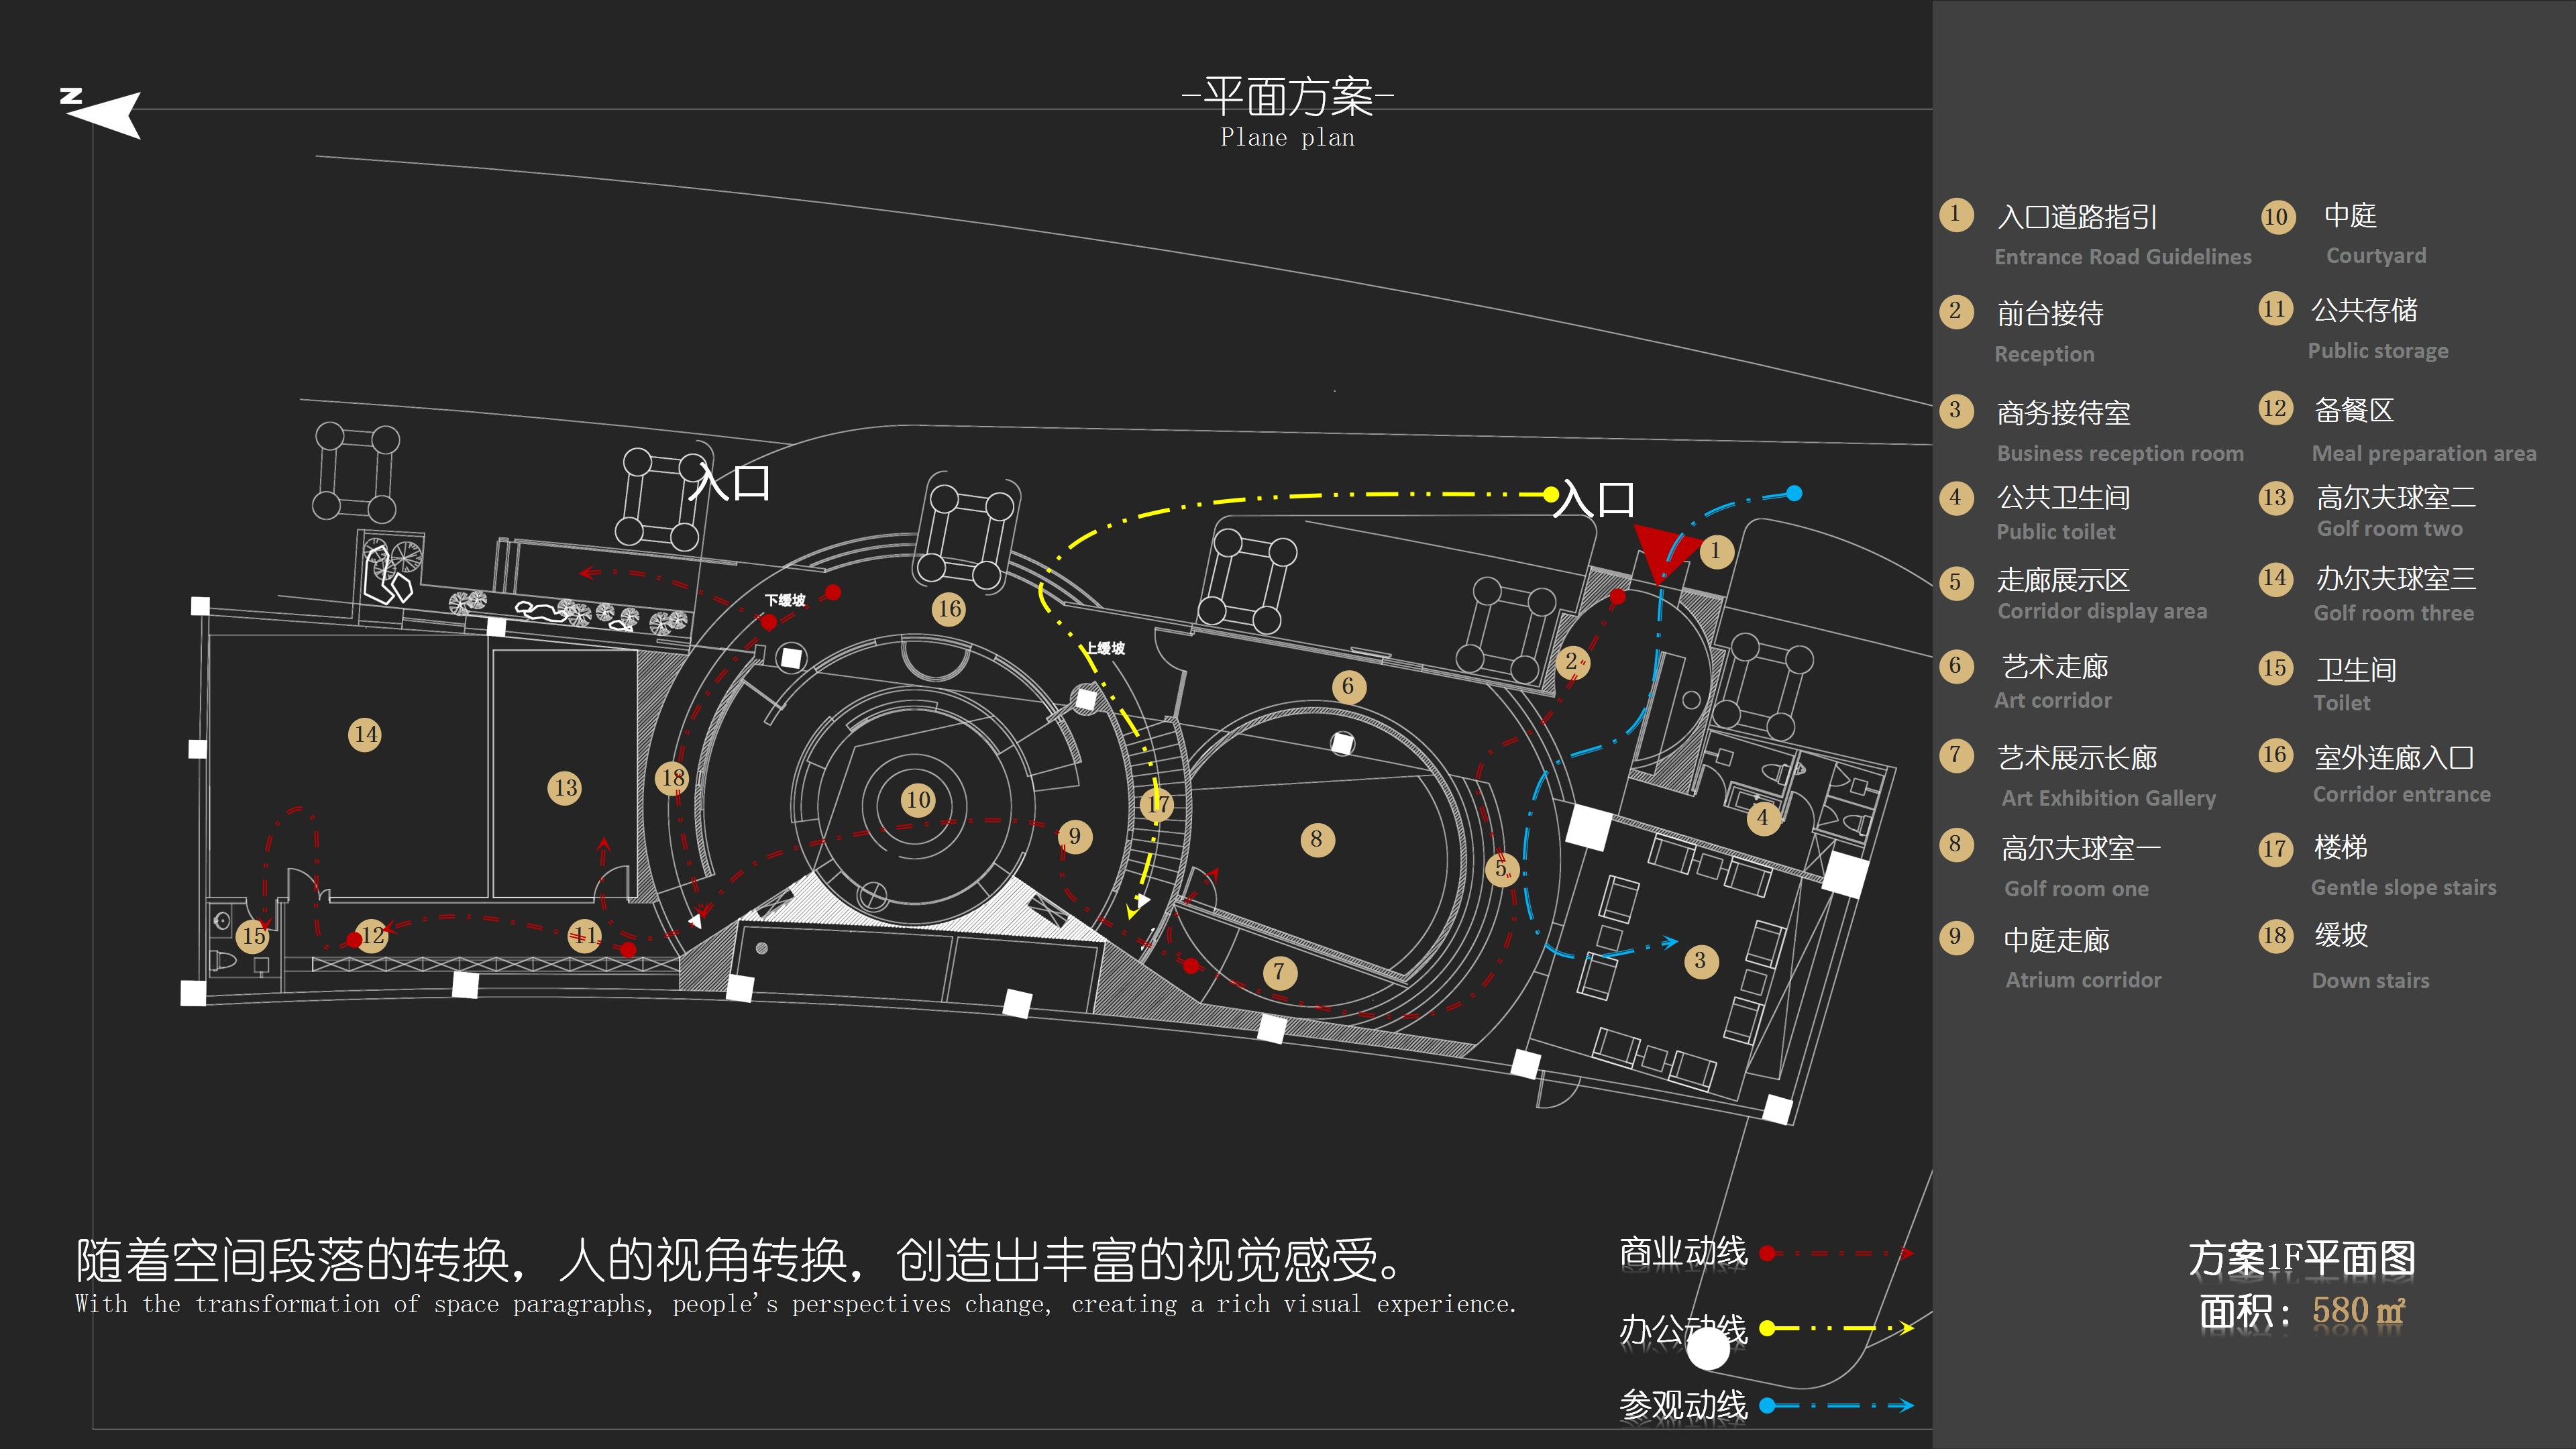Click the blue visitor route start dot

tap(1794, 493)
